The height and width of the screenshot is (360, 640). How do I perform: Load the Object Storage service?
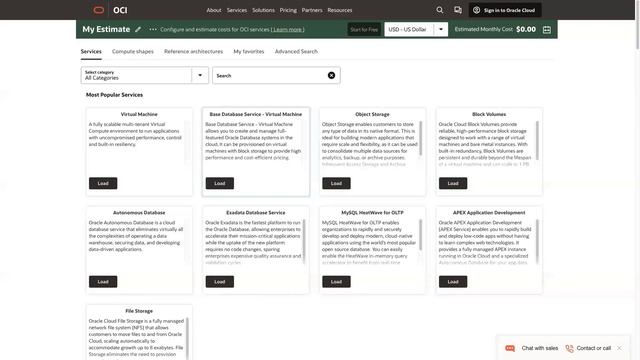coord(336,183)
